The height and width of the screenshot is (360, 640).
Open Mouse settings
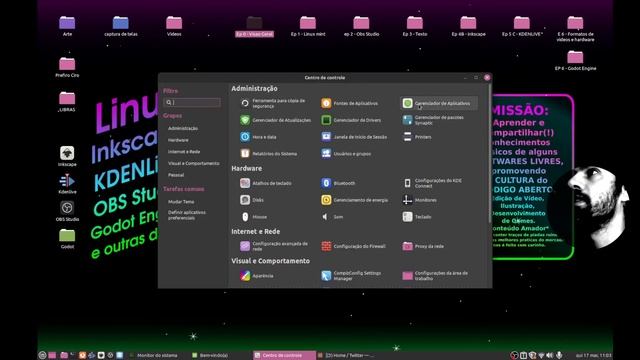[x=254, y=217]
